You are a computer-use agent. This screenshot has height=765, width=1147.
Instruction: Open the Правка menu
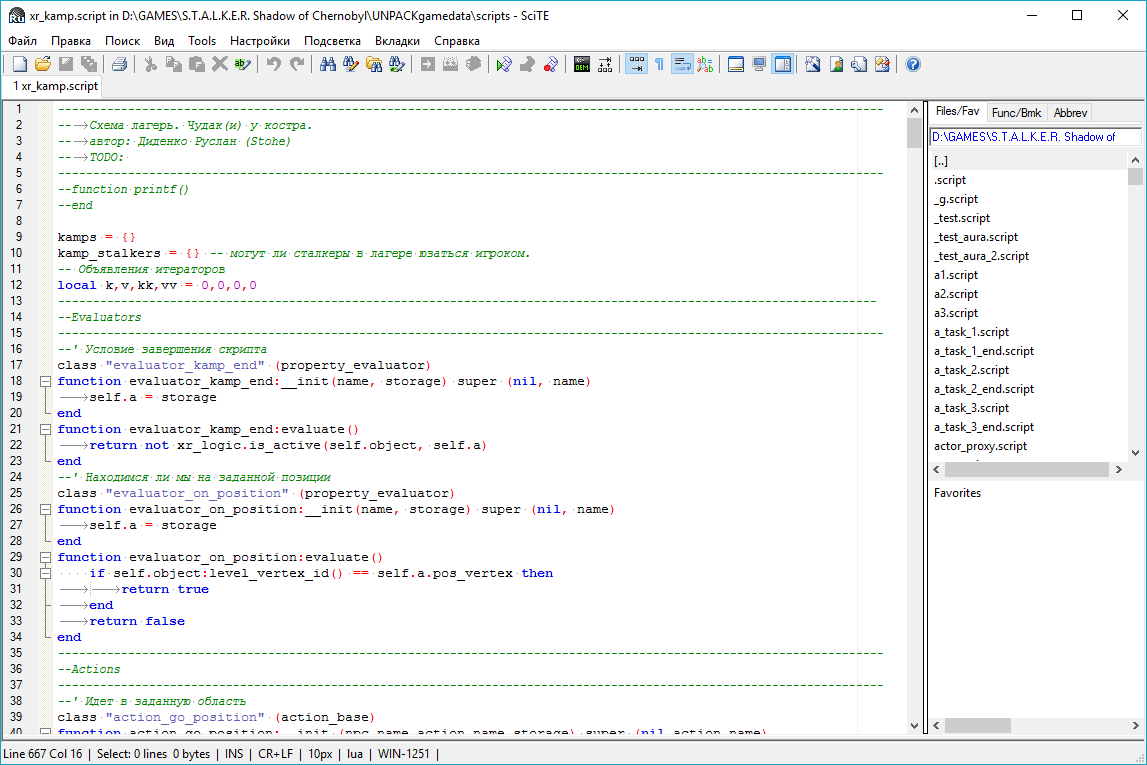(71, 41)
